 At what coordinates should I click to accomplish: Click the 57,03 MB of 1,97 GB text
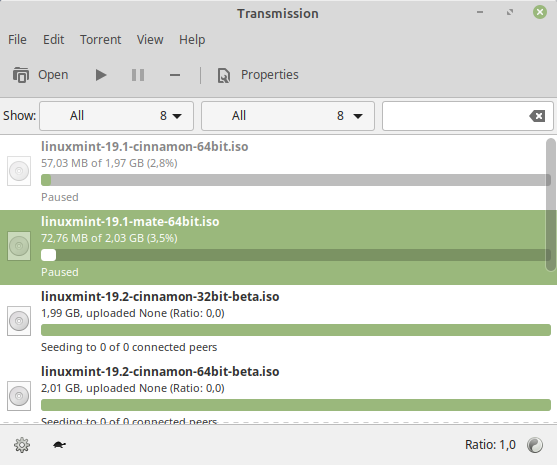pos(109,163)
